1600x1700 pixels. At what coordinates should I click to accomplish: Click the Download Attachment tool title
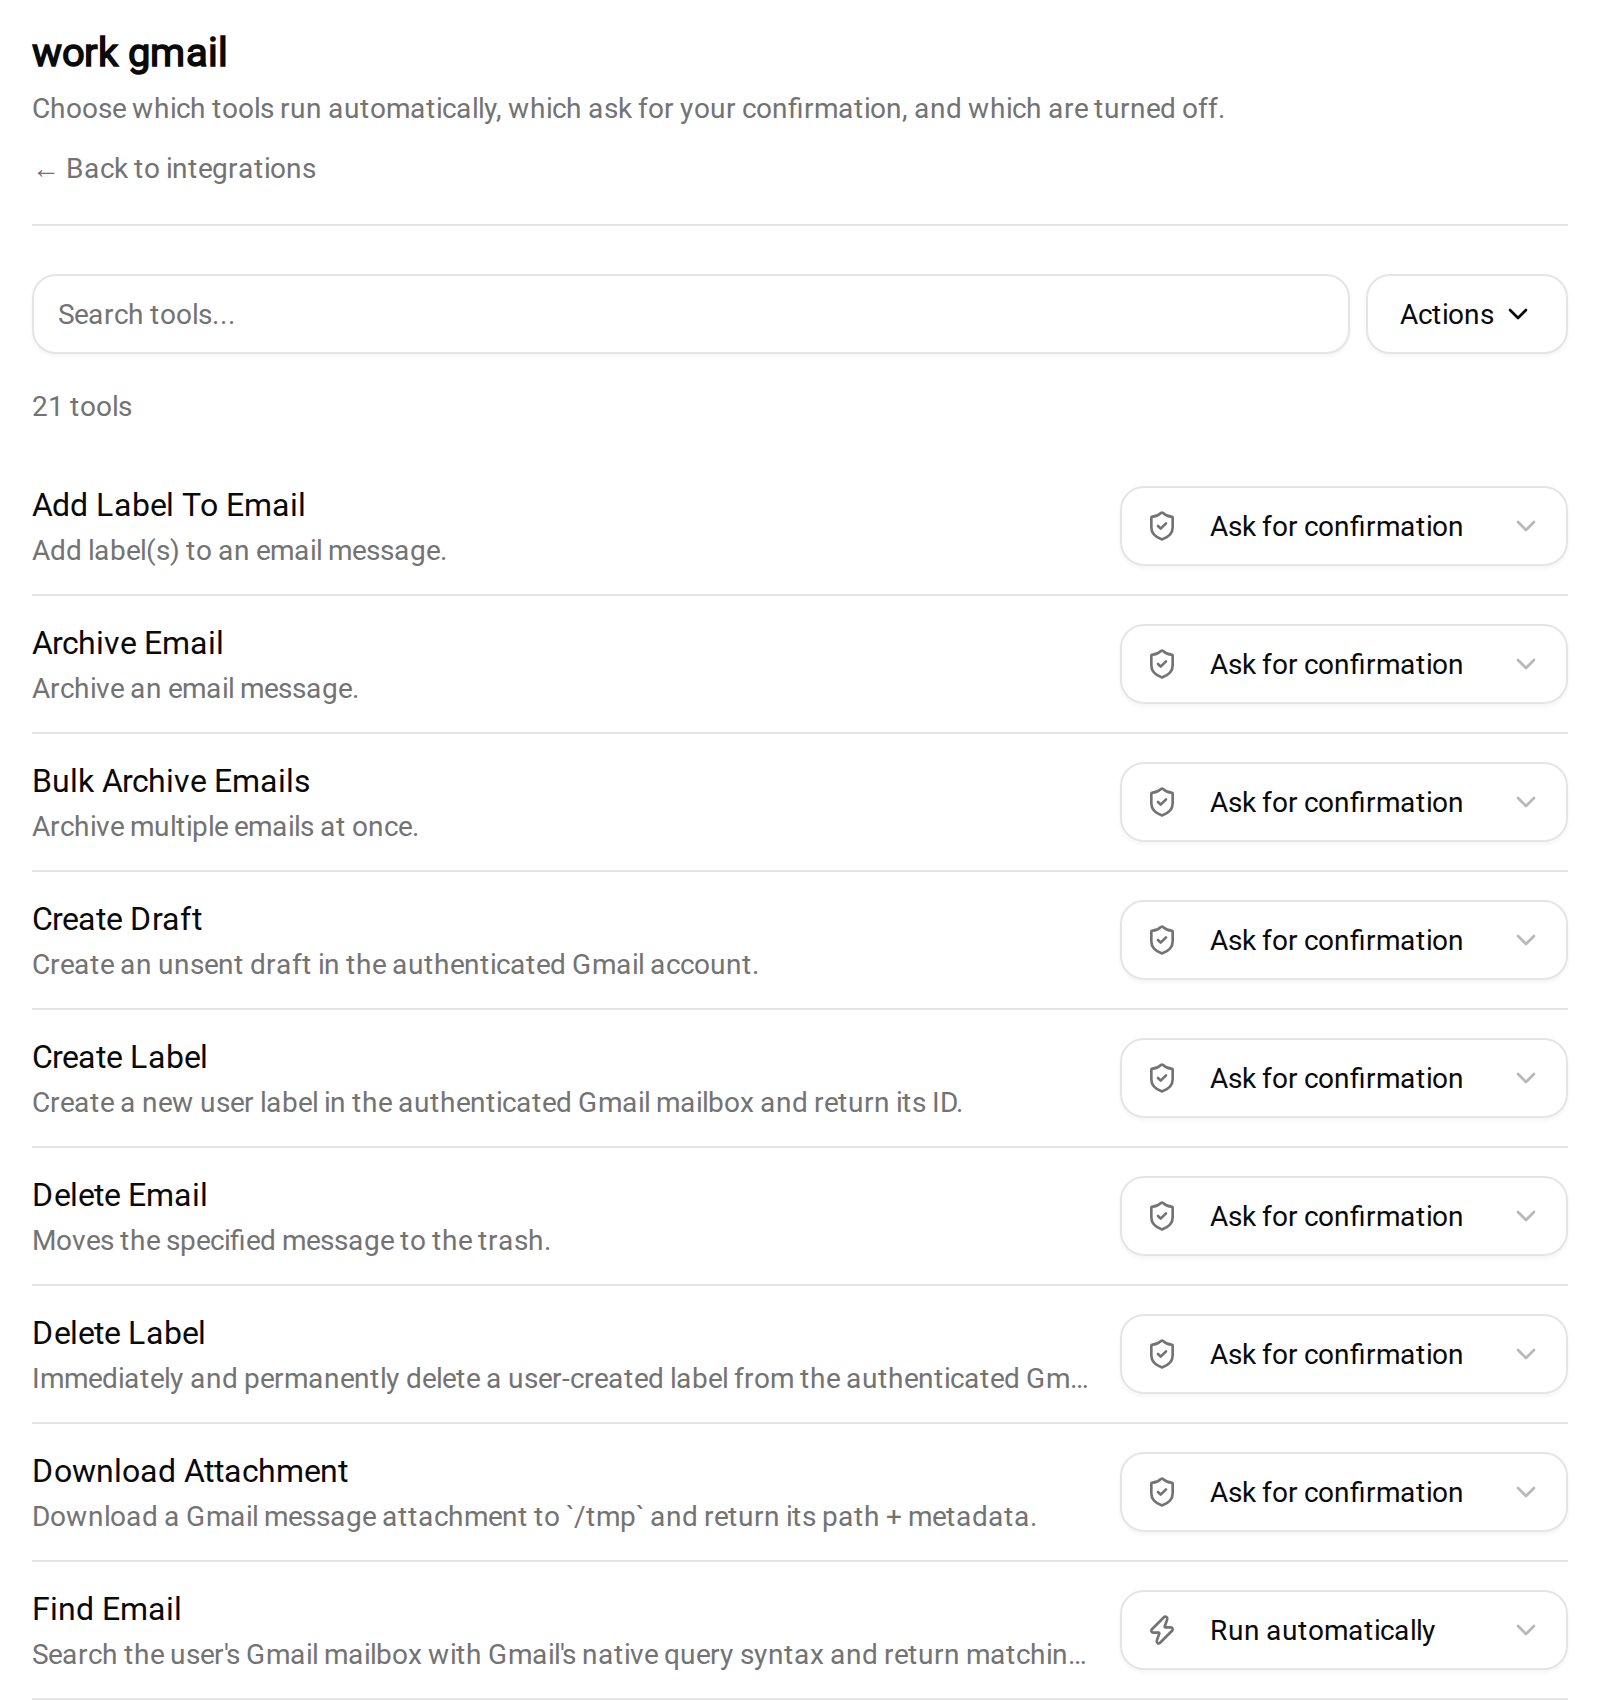coord(190,1471)
